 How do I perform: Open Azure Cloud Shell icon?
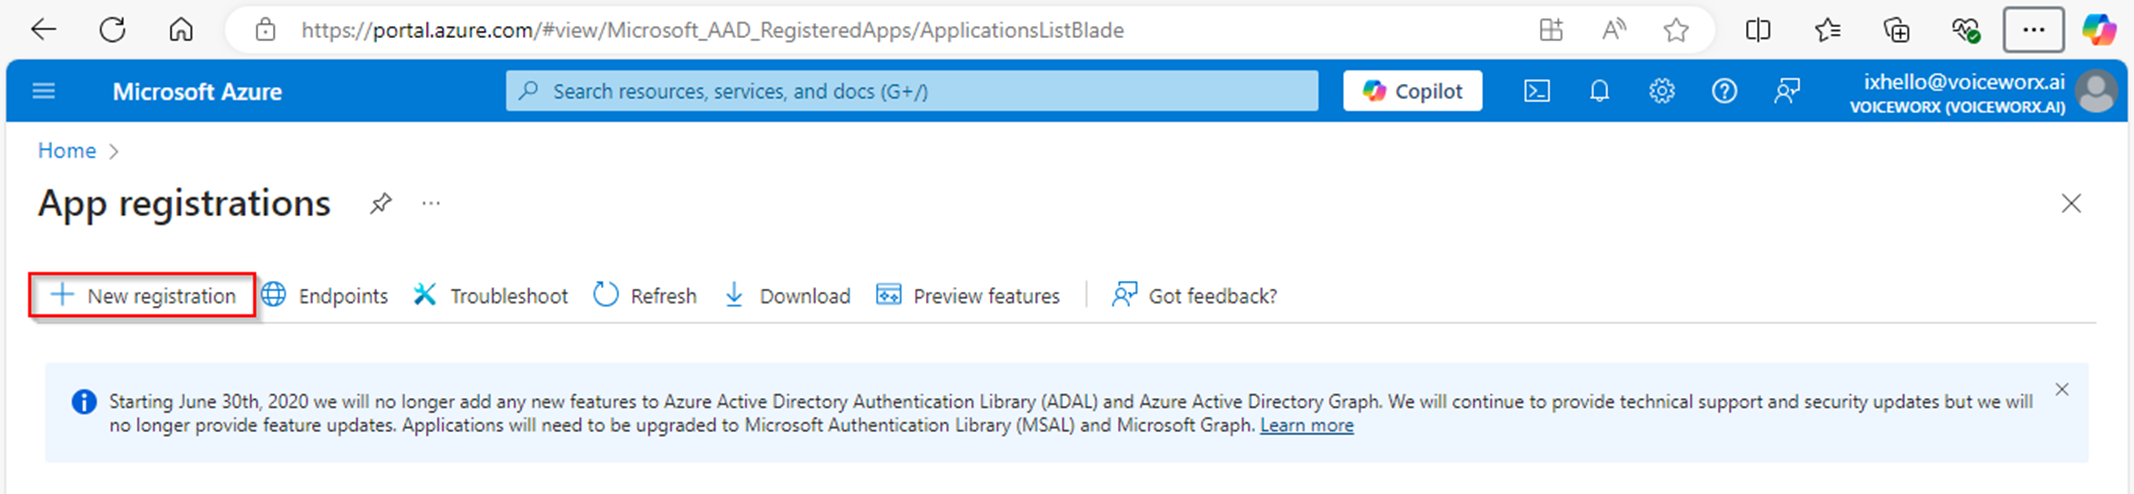point(1537,91)
